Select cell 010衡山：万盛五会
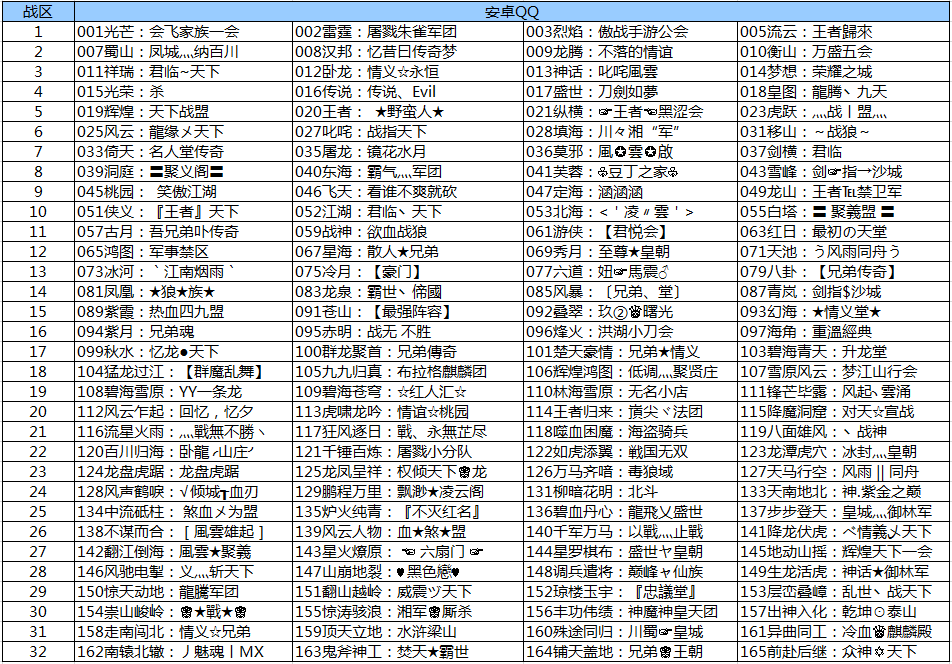 [x=843, y=52]
